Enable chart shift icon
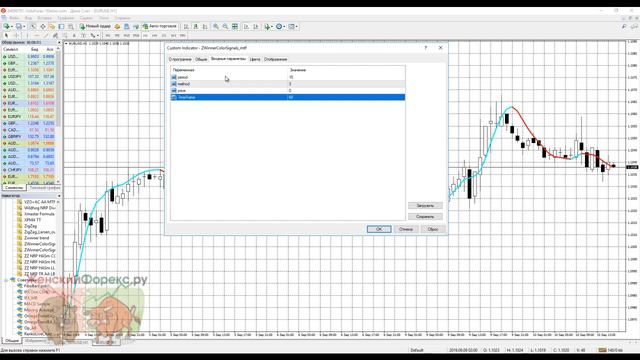 pos(256,26)
